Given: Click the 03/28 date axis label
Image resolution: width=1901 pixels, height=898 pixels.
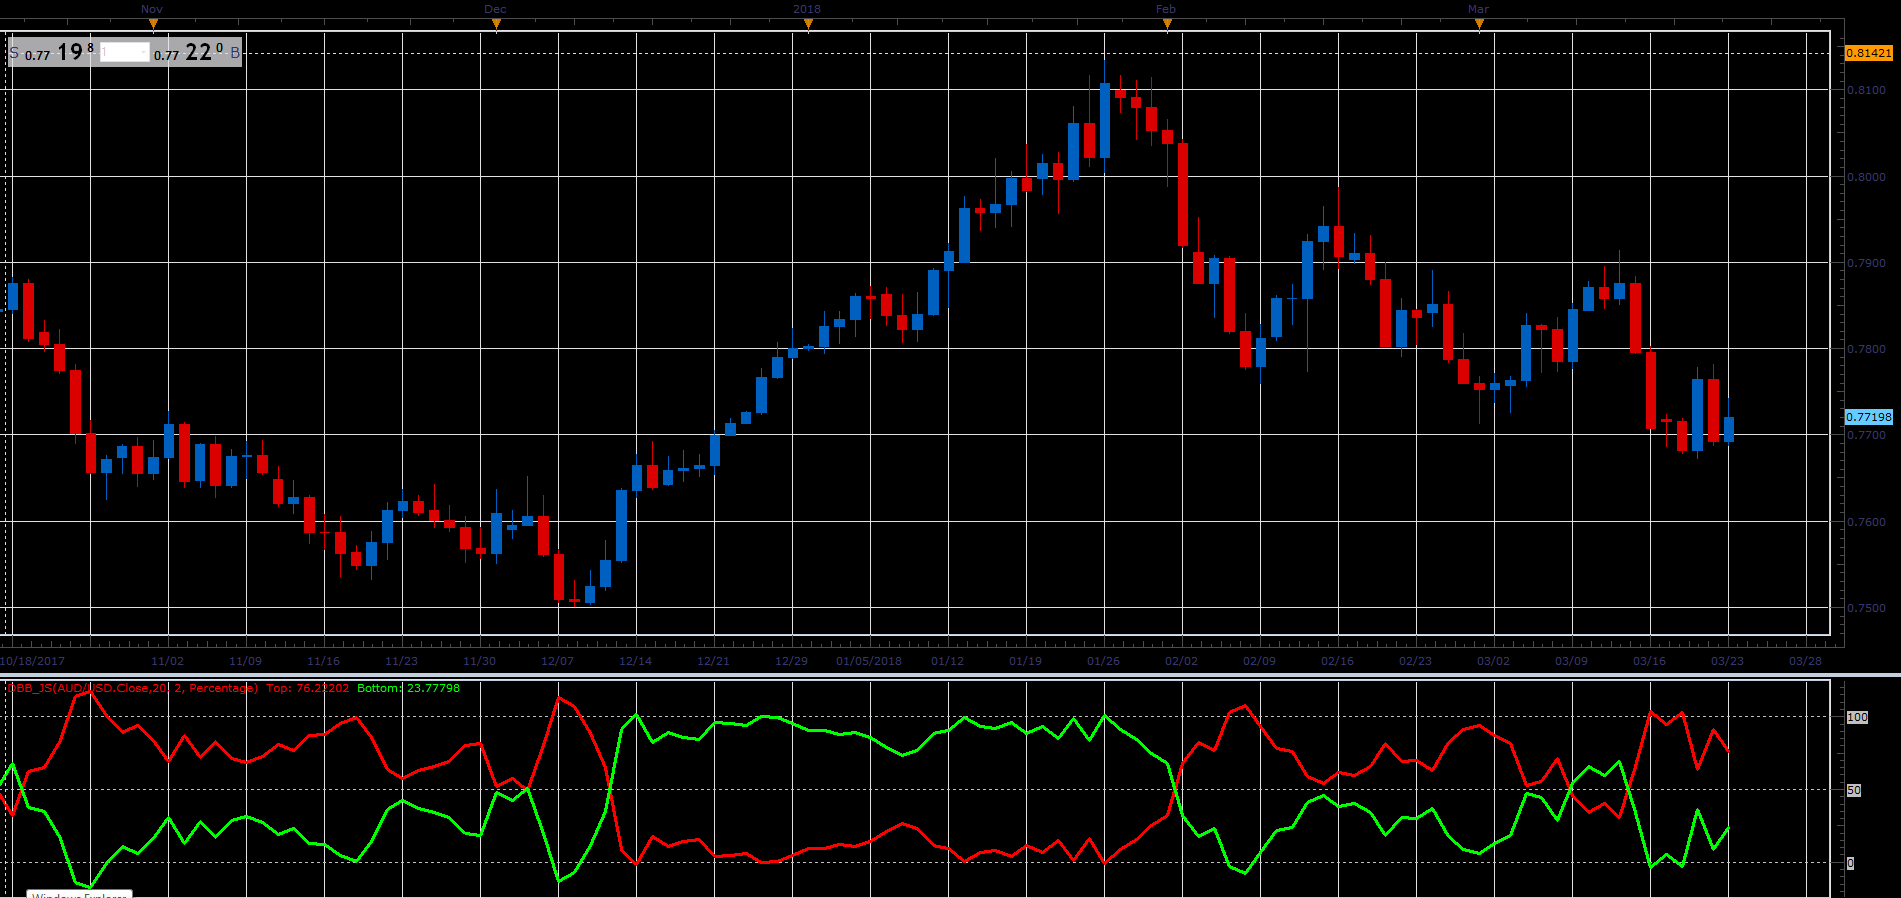Looking at the screenshot, I should click(1805, 661).
